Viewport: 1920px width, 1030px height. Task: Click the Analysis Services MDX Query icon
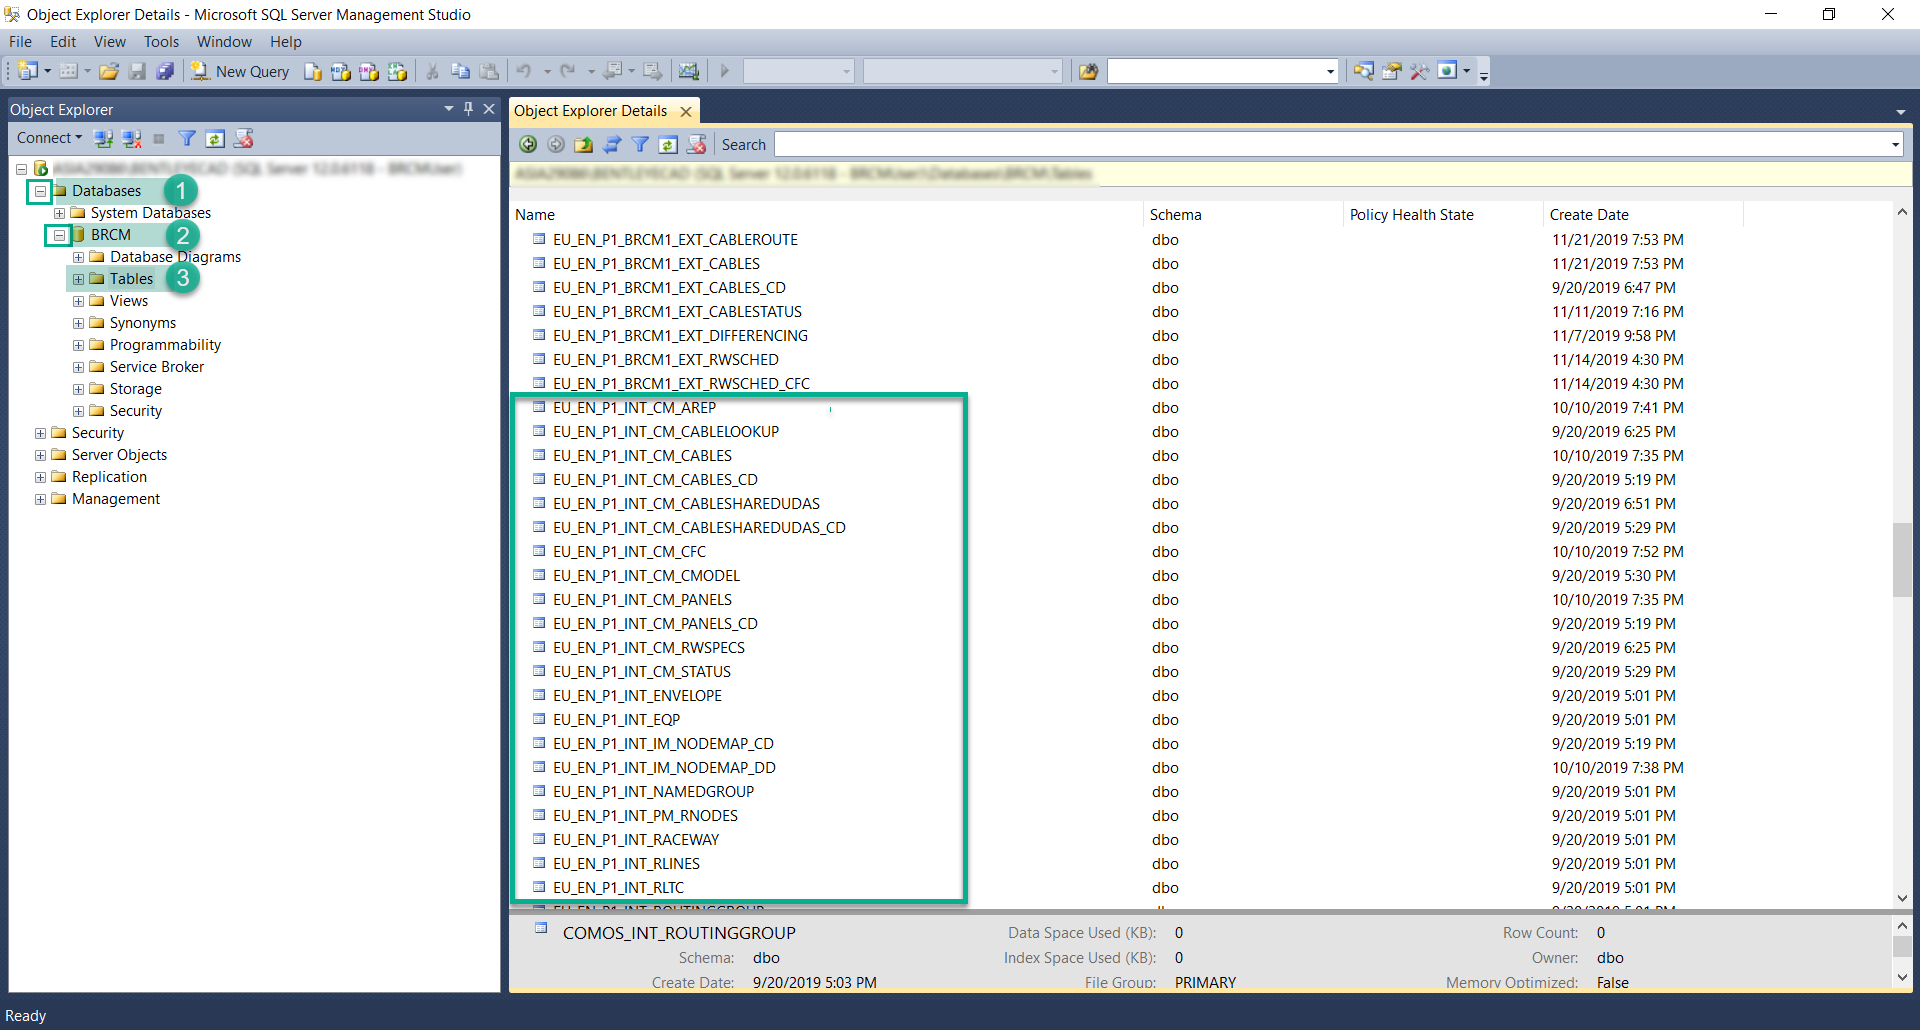pos(341,71)
